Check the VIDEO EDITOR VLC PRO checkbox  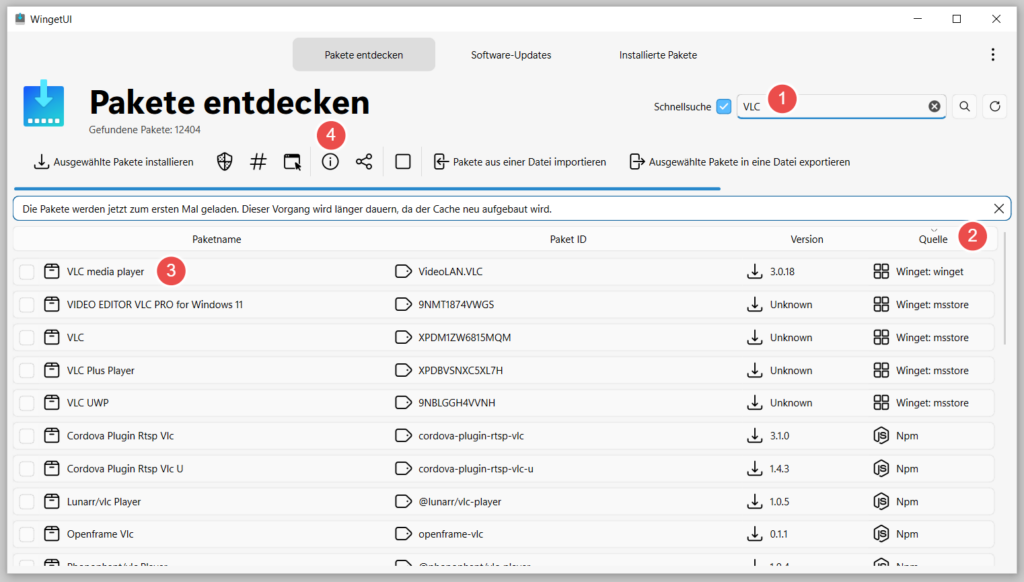point(27,304)
